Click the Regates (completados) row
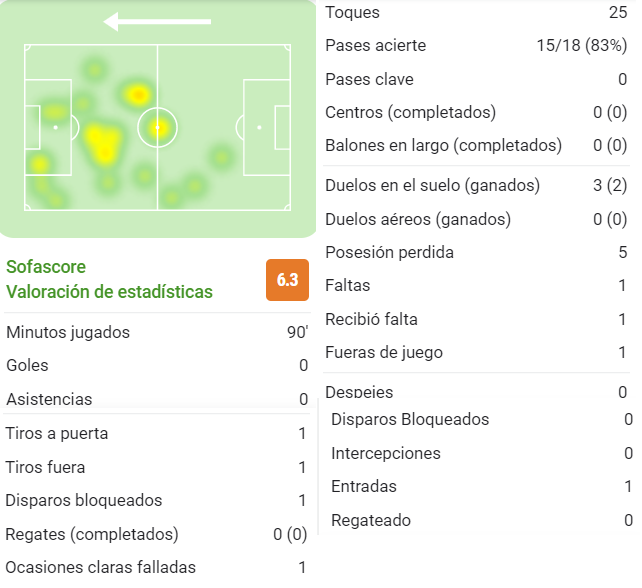 156,534
